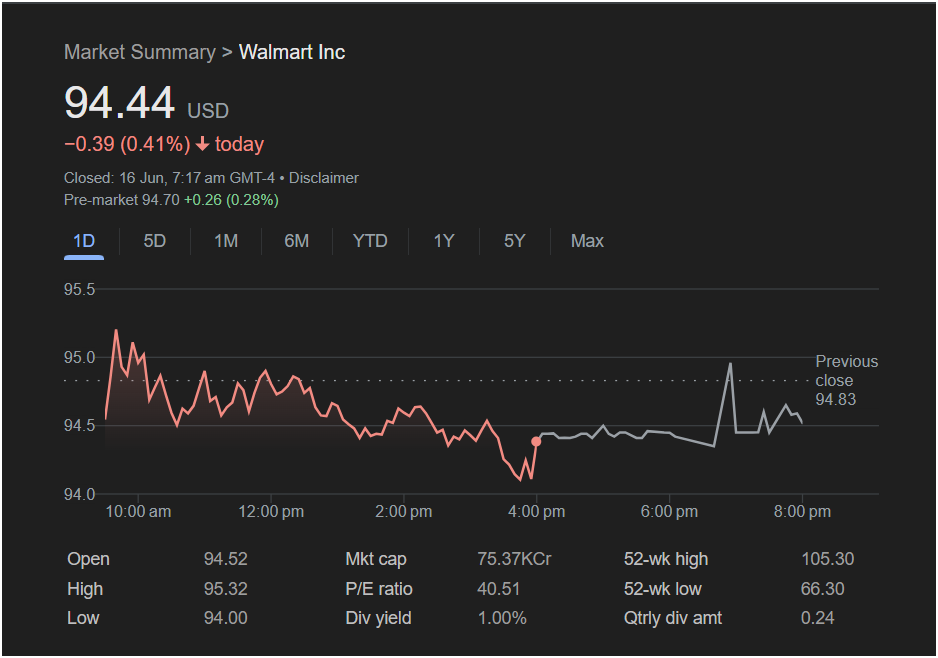This screenshot has width=938, height=658.
Task: Click the 52-wk high value 105.30
Action: point(827,559)
